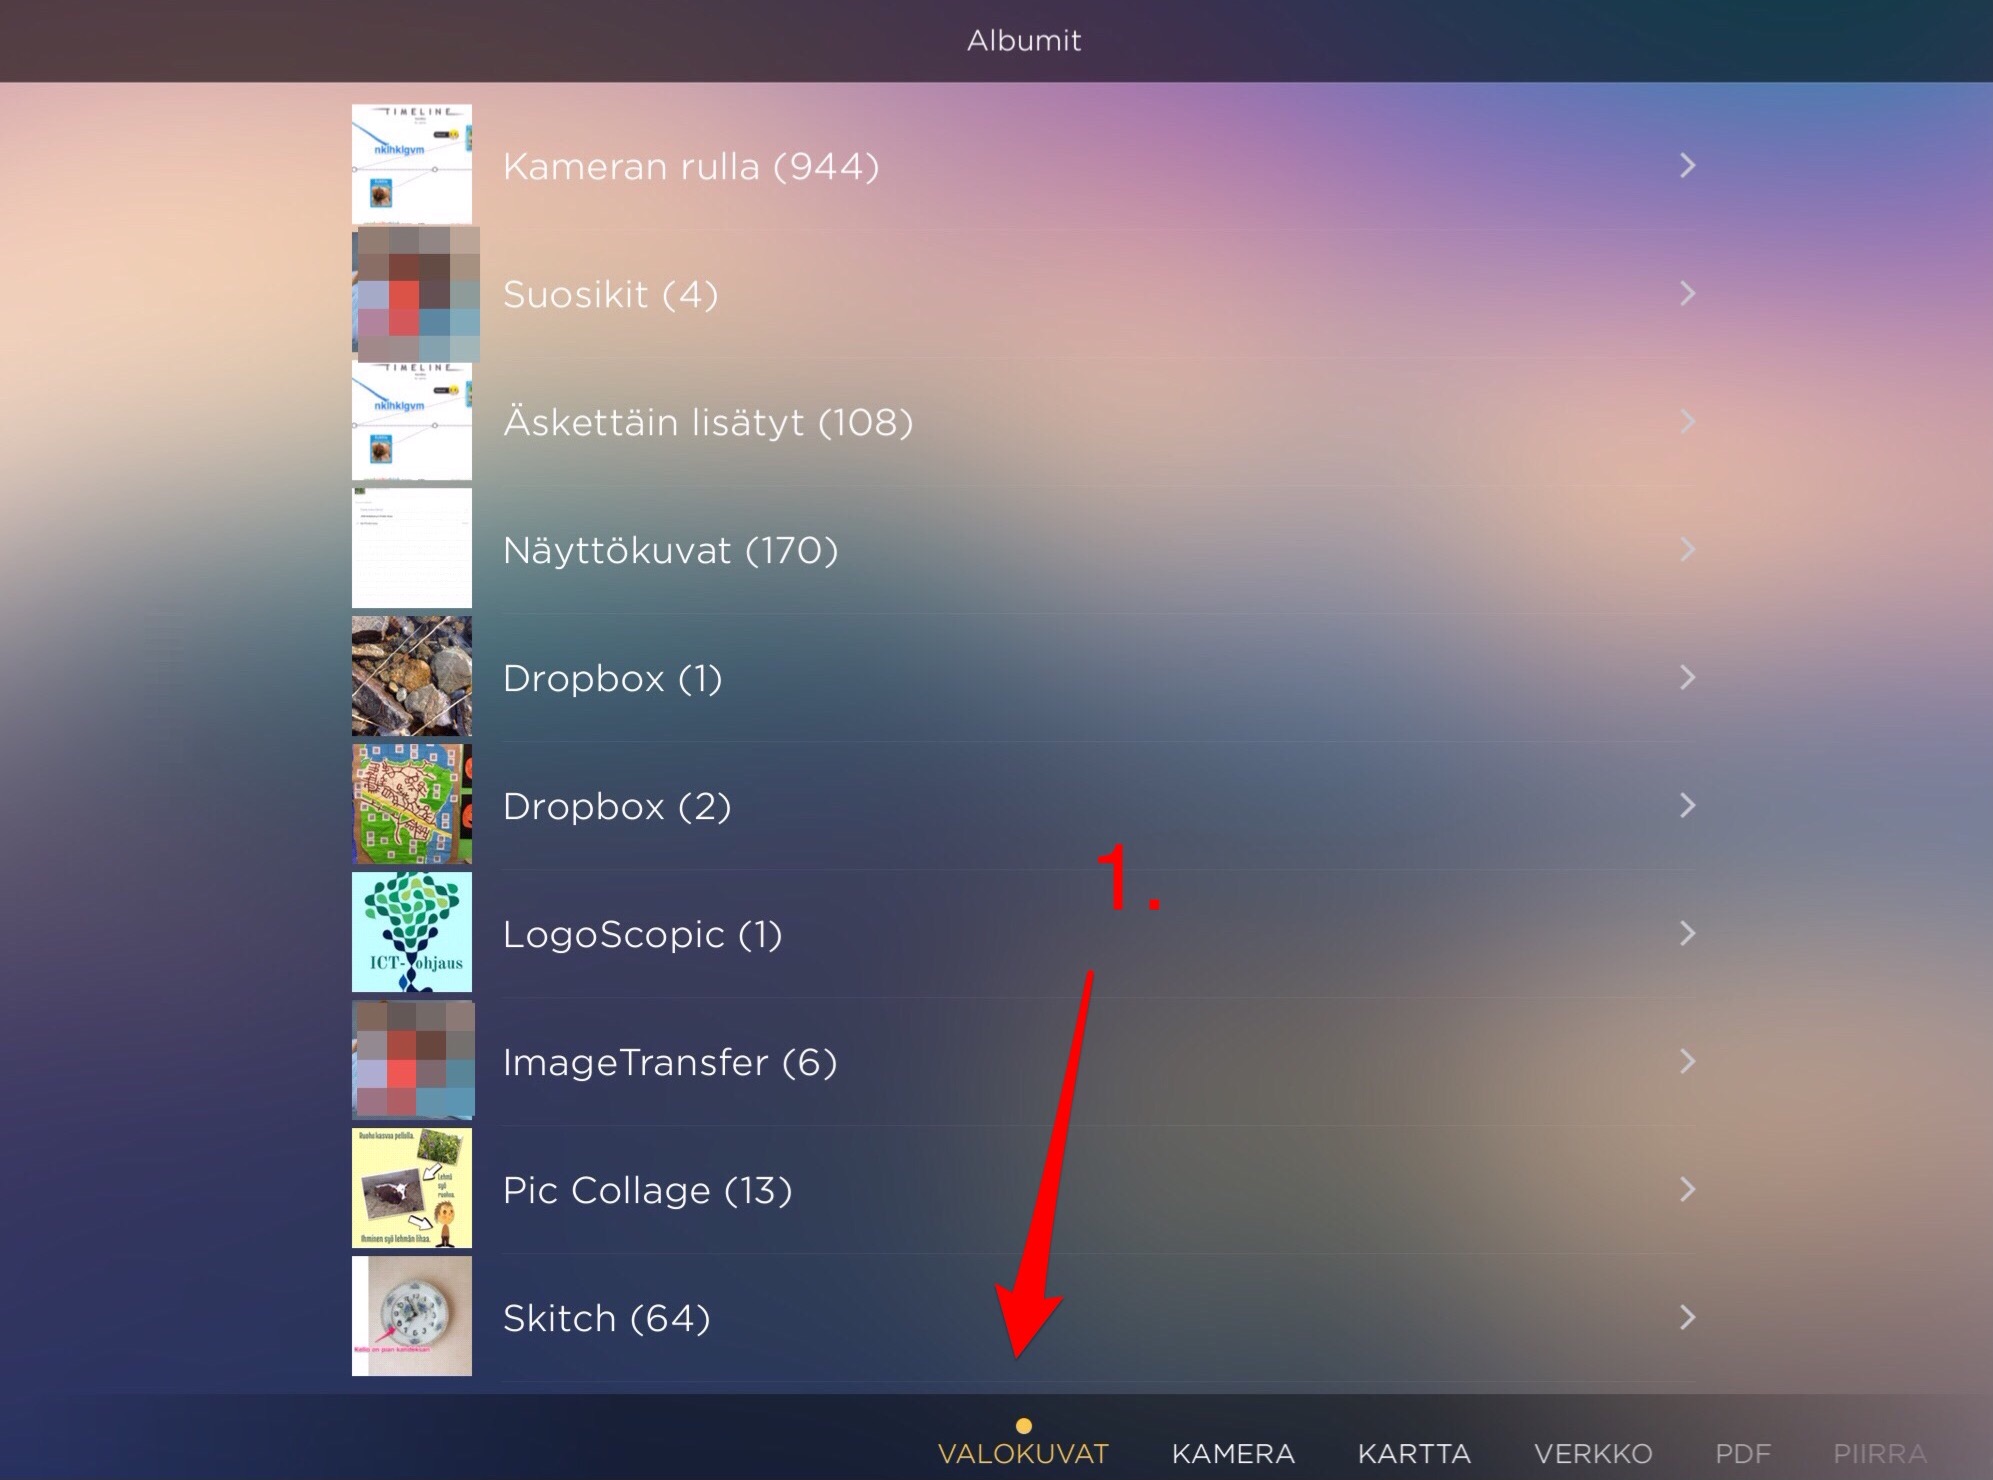Select the PDF tab
The height and width of the screenshot is (1480, 1993).
pyautogui.click(x=1742, y=1453)
